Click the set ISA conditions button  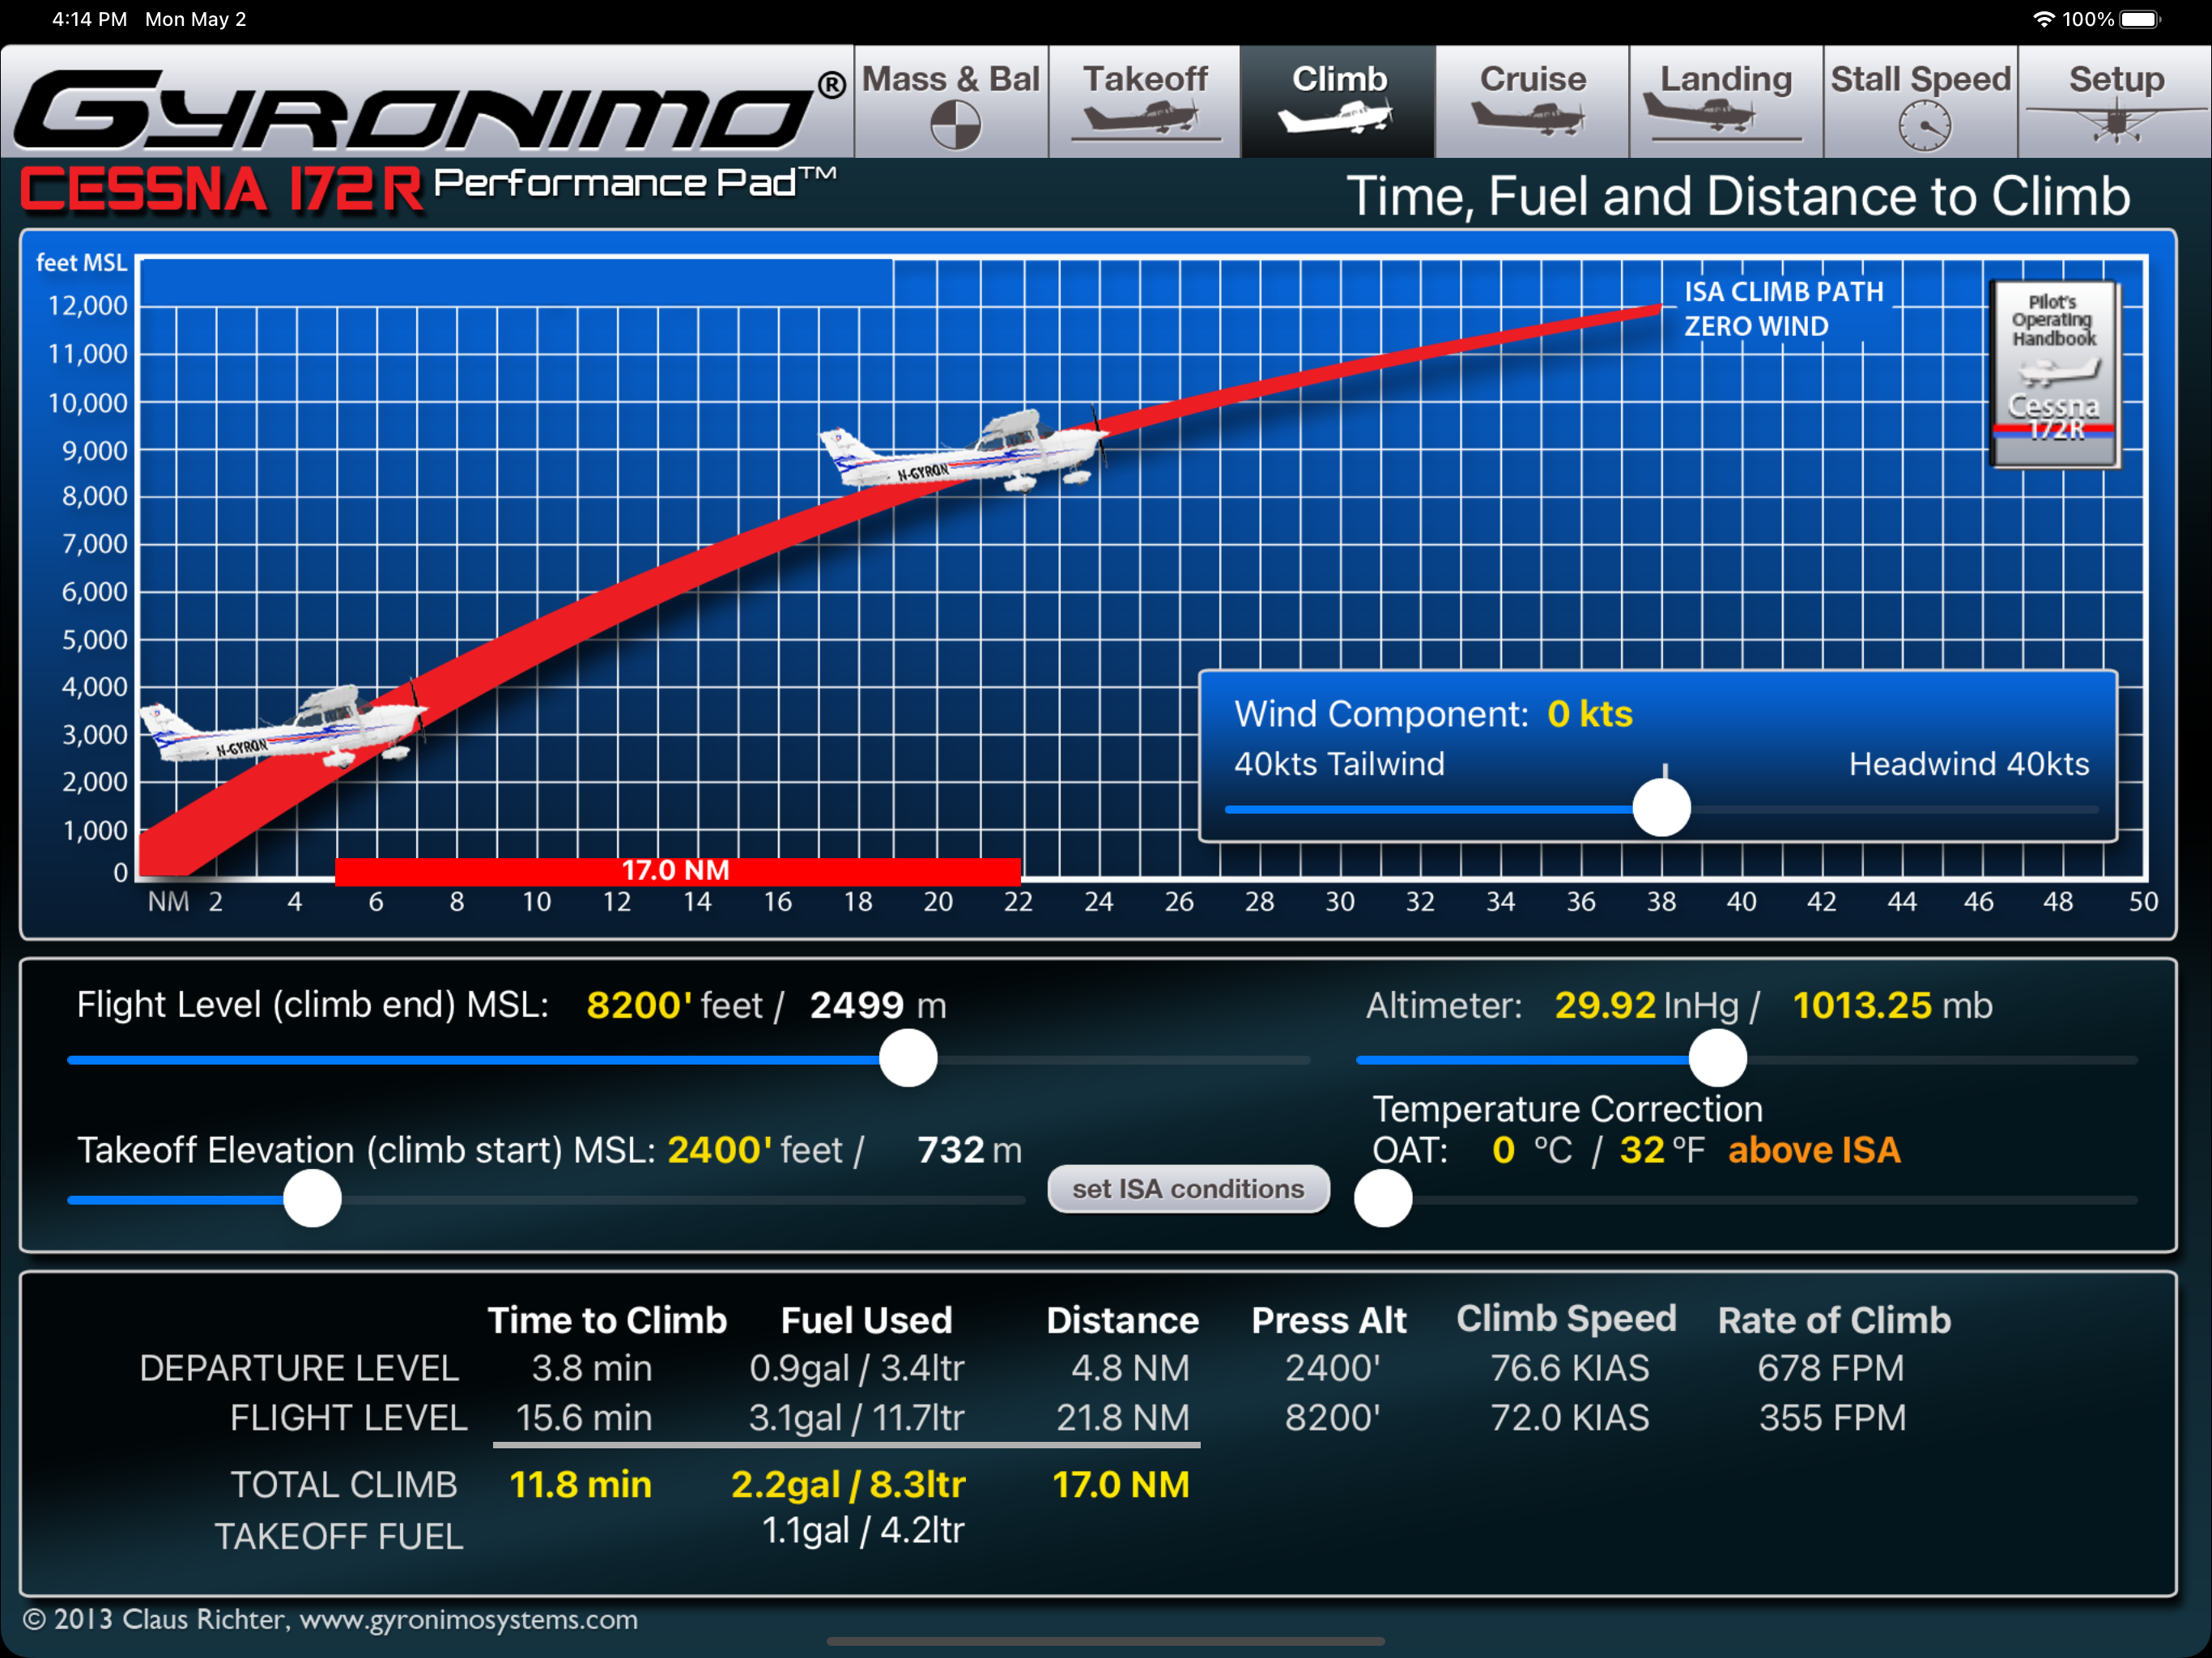(x=1188, y=1188)
